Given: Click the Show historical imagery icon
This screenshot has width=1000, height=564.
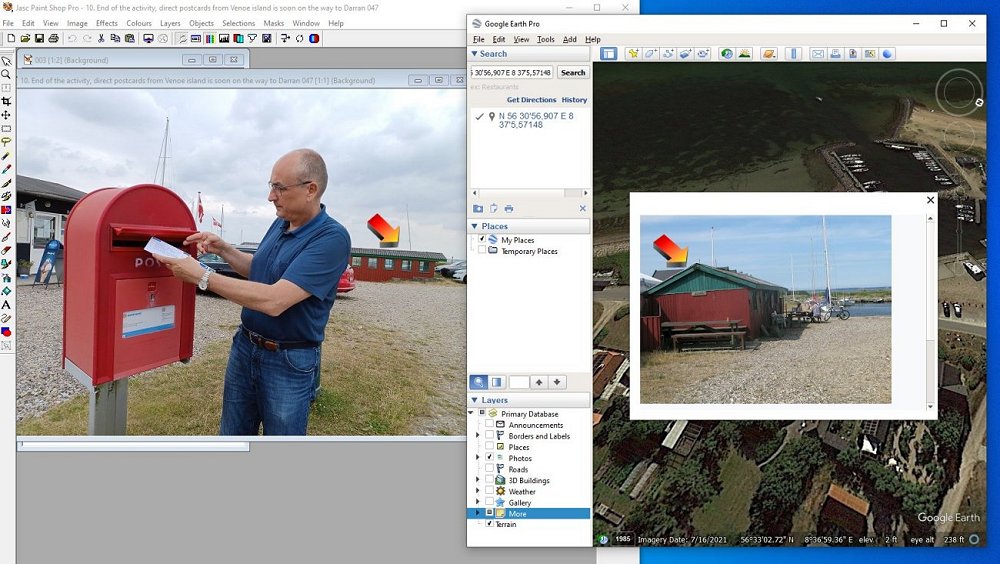Looking at the screenshot, I should tap(726, 54).
